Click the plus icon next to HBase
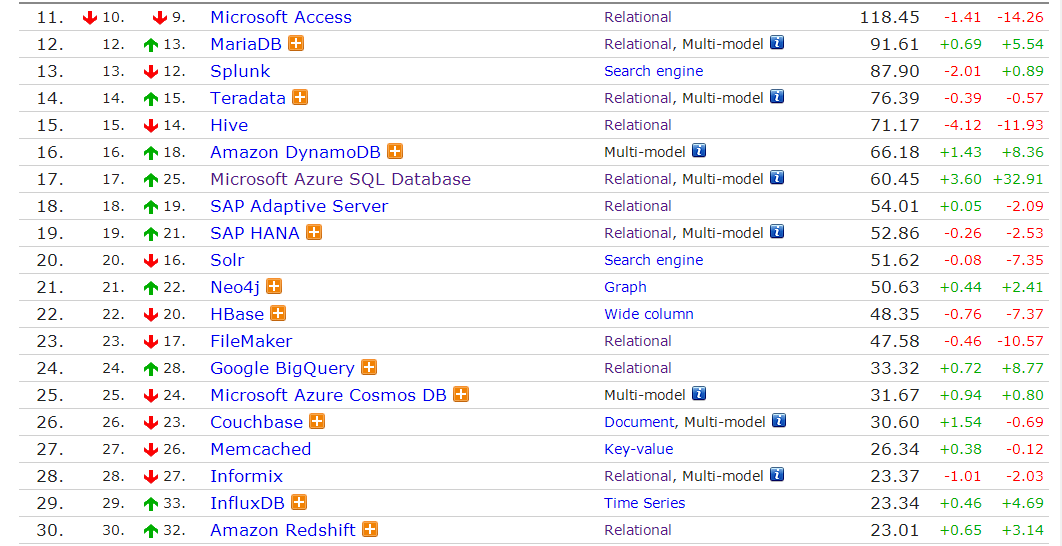The image size is (1062, 546). click(278, 314)
